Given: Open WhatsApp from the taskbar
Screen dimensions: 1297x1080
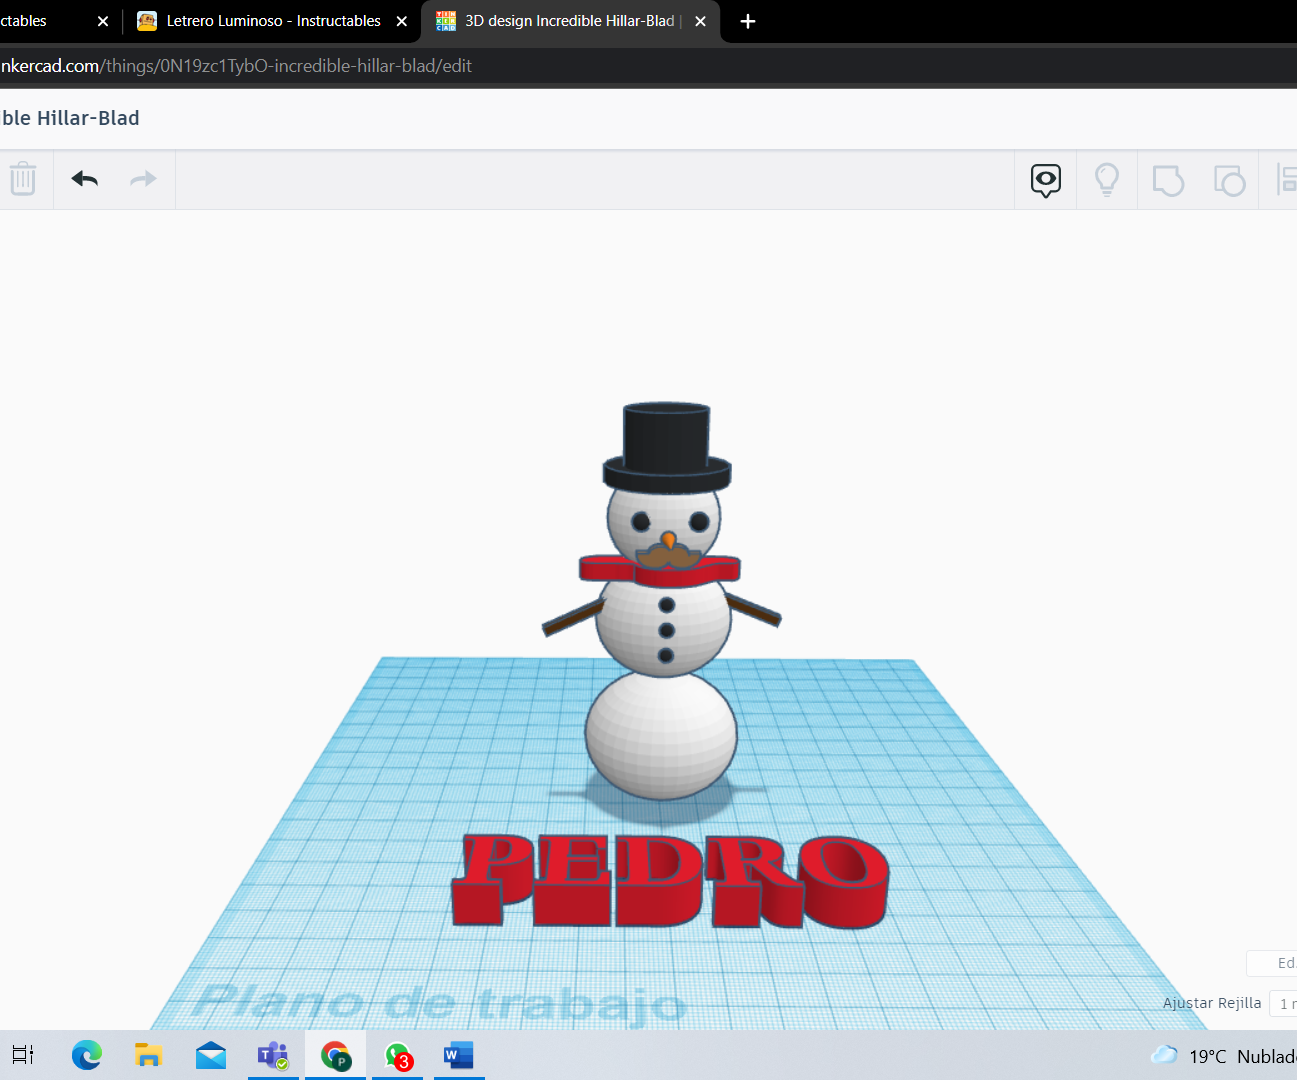Looking at the screenshot, I should [x=397, y=1055].
